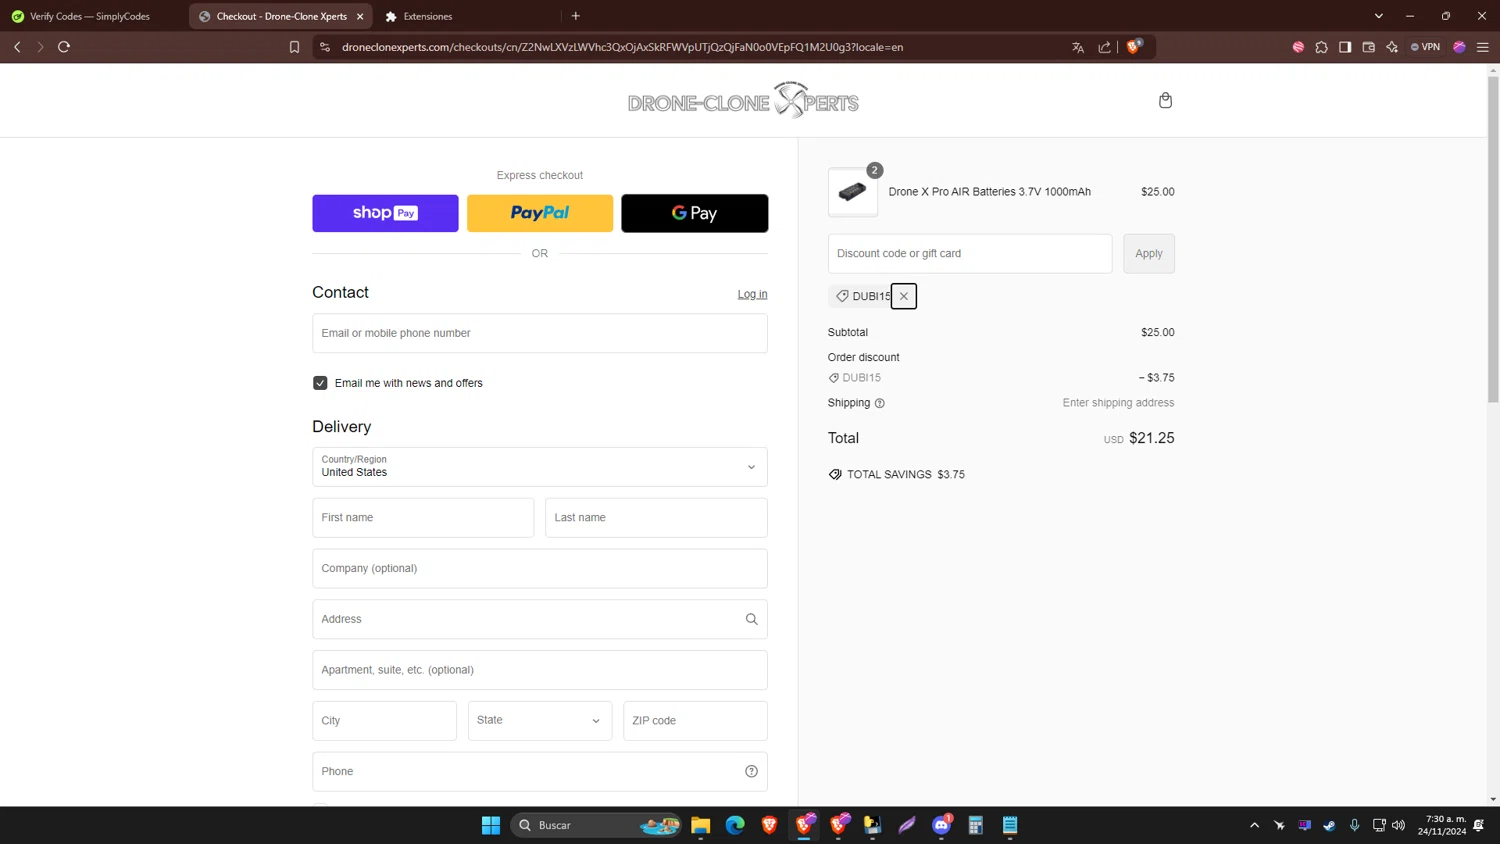Remove the DUBI15 discount code

pos(904,296)
